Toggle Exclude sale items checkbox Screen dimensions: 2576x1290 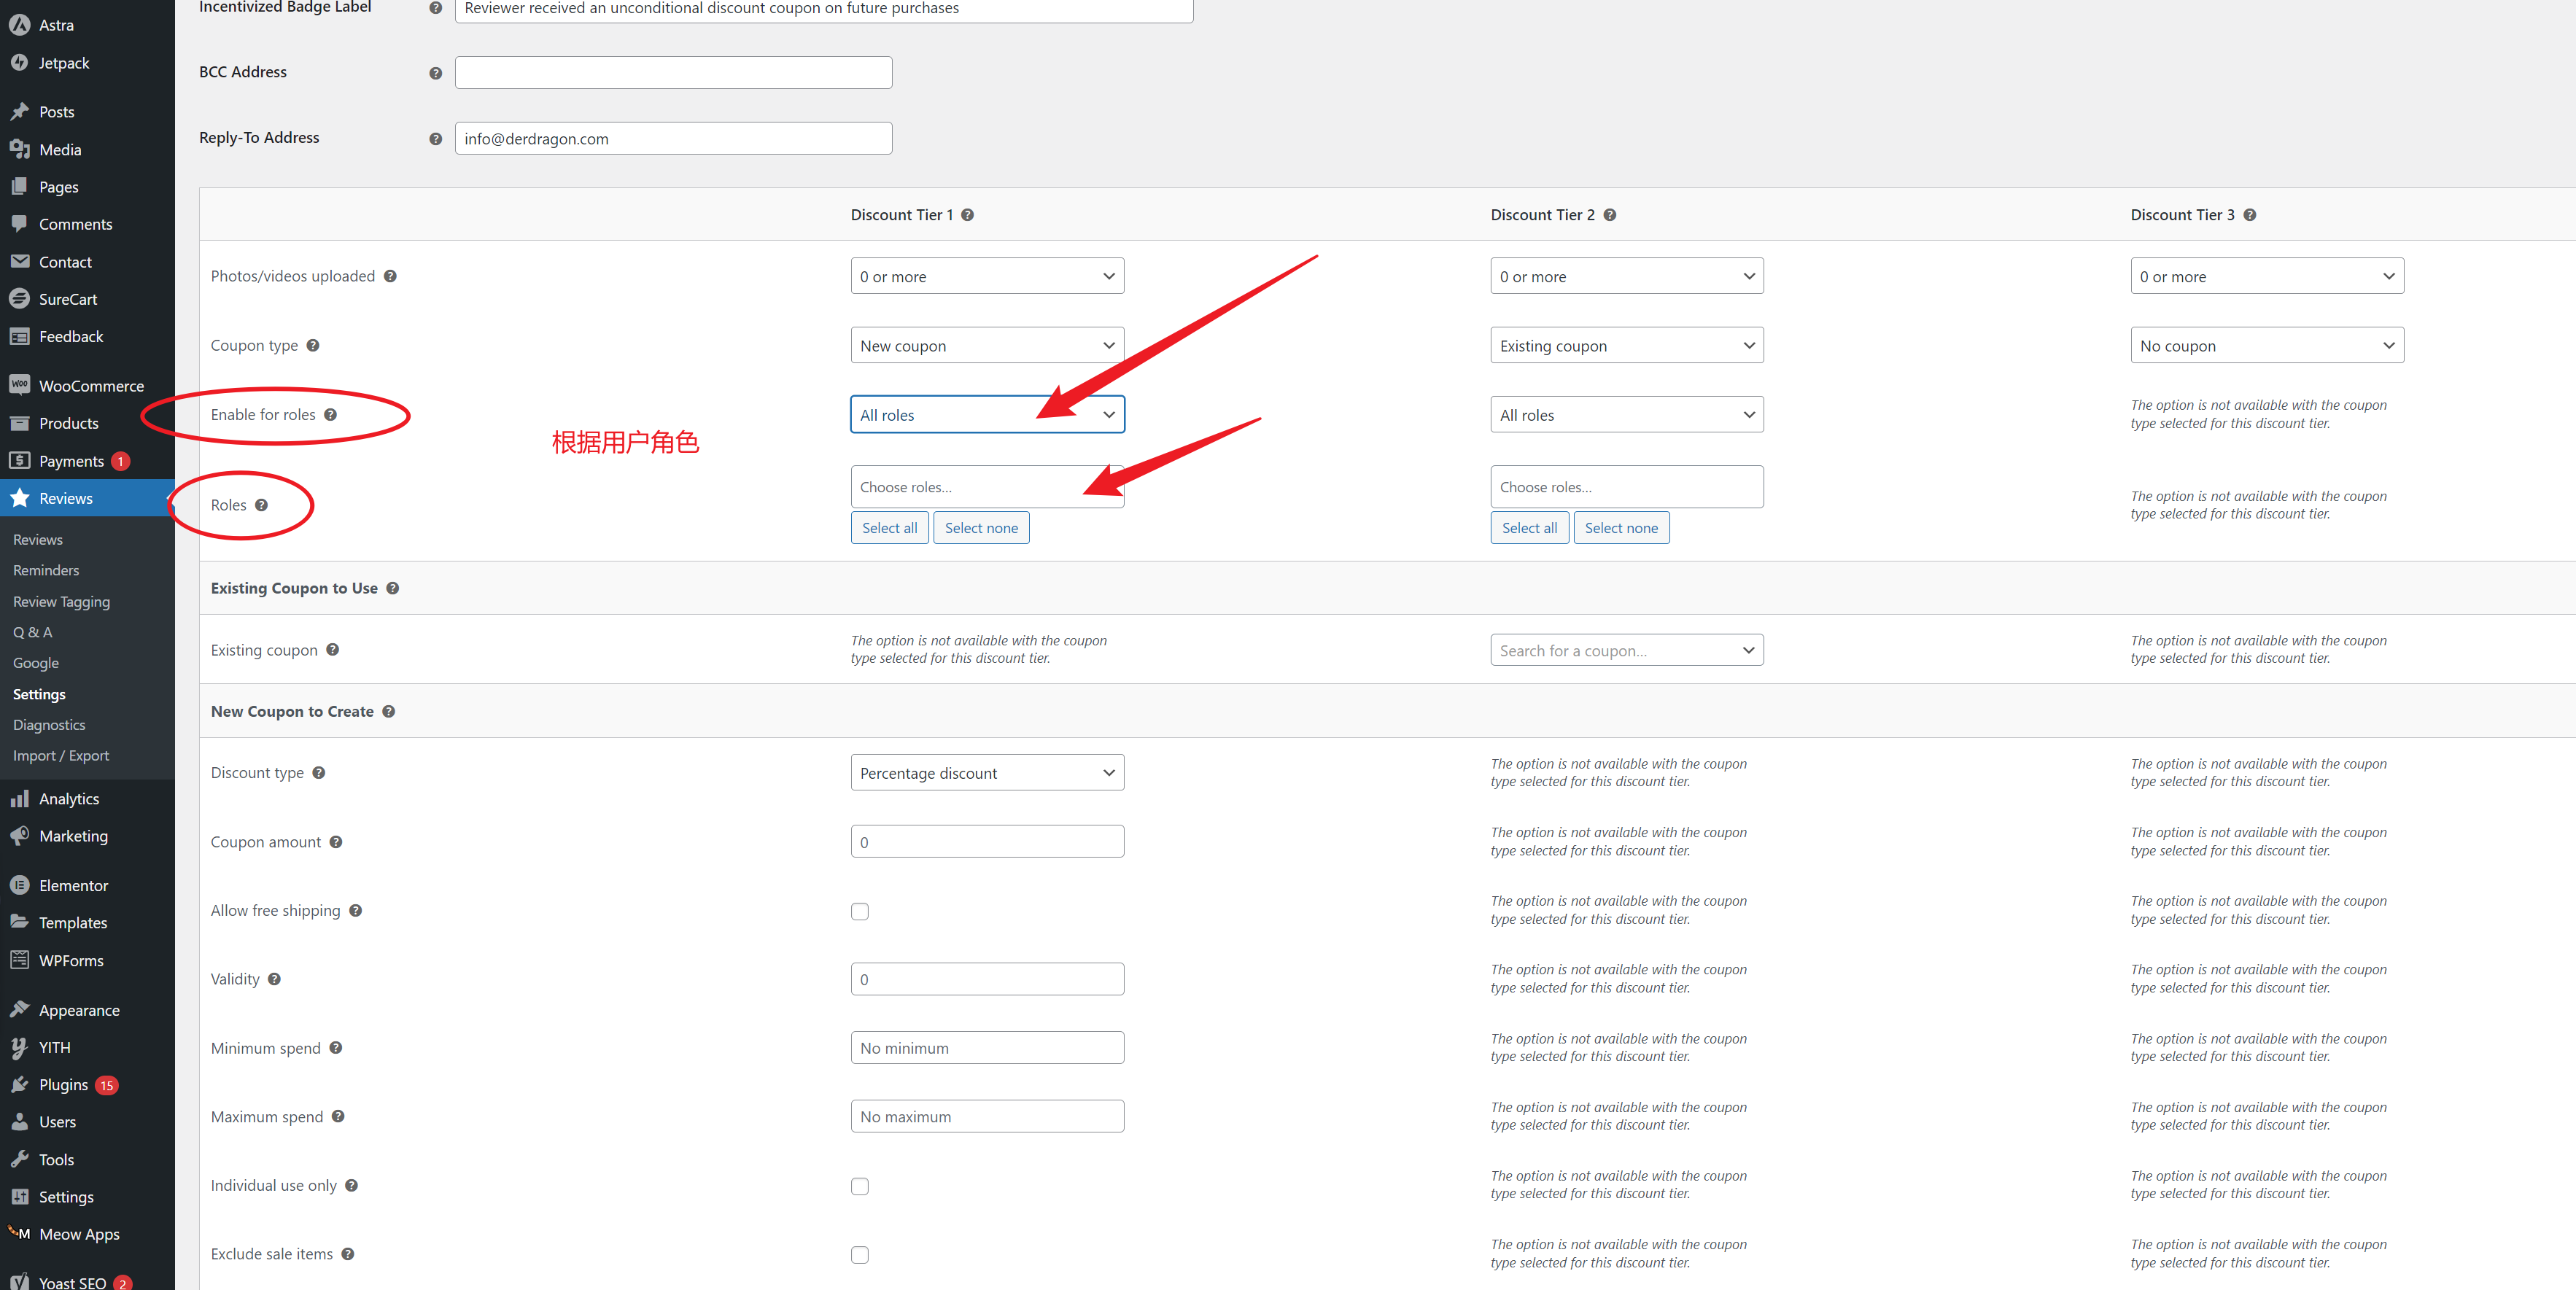point(858,1254)
